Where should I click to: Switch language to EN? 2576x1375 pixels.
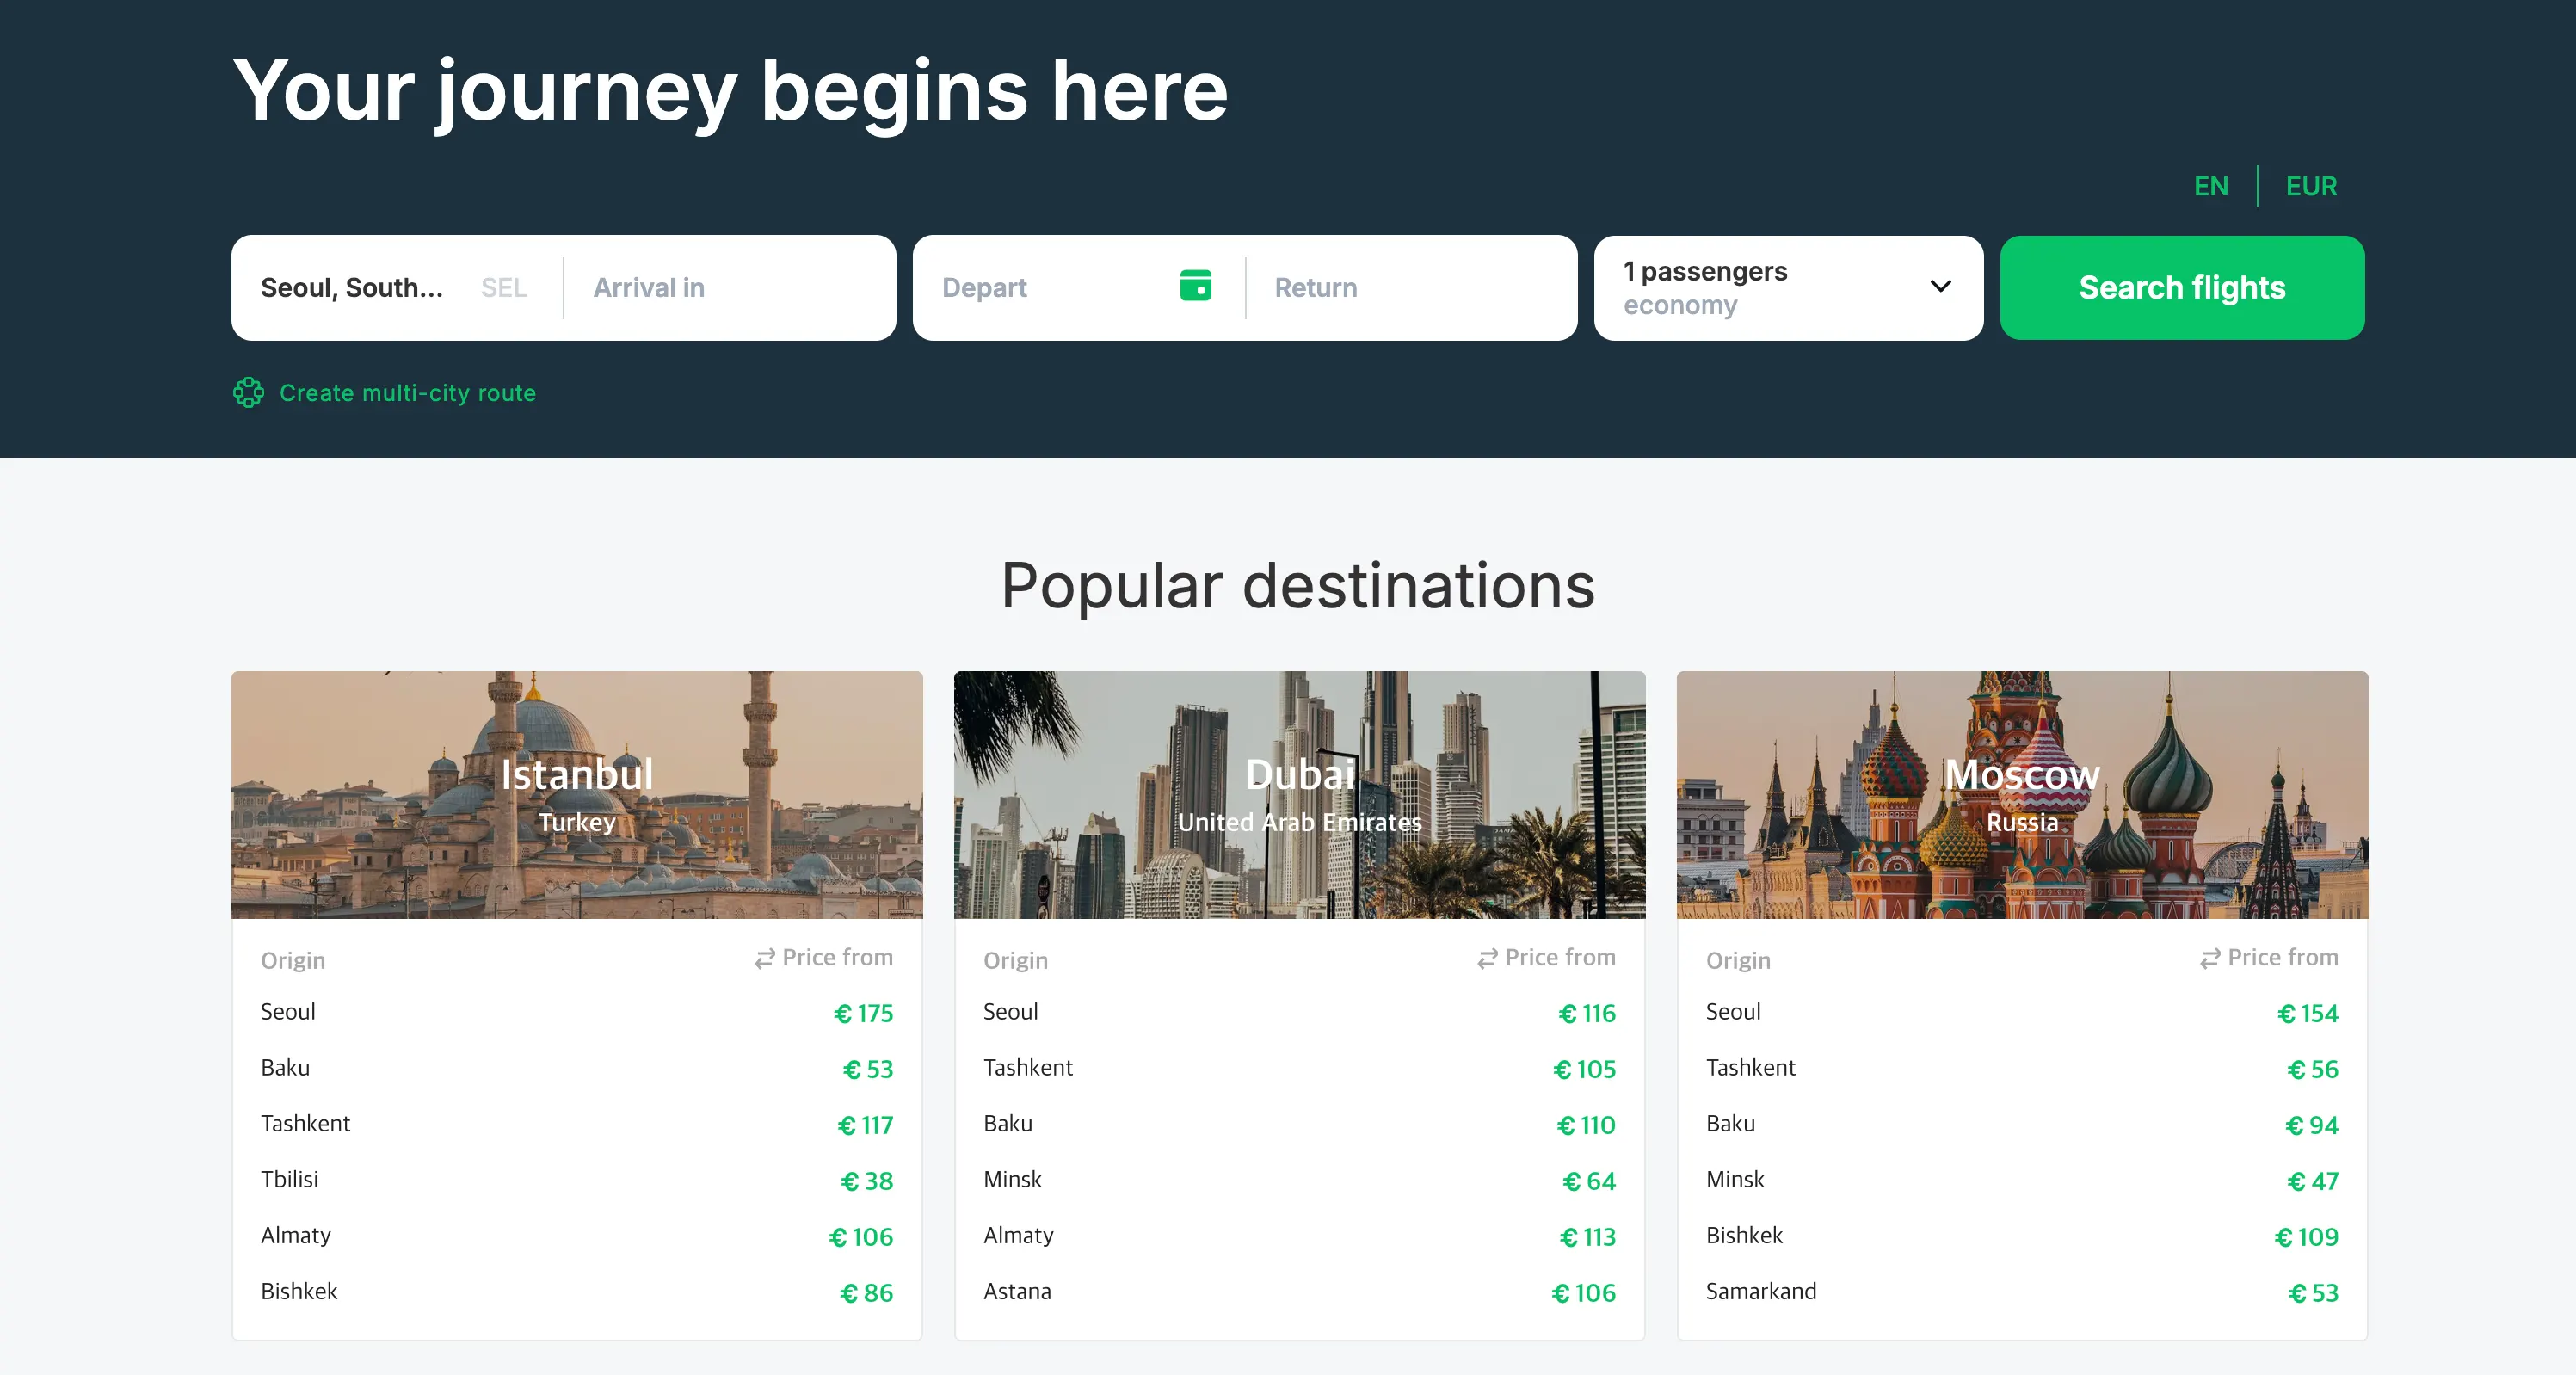tap(2211, 186)
